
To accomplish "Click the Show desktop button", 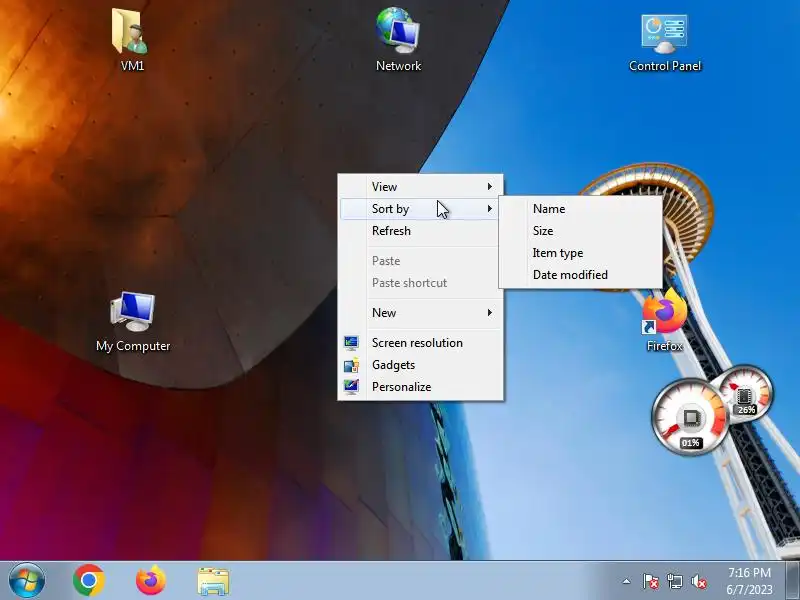I will click(792, 580).
